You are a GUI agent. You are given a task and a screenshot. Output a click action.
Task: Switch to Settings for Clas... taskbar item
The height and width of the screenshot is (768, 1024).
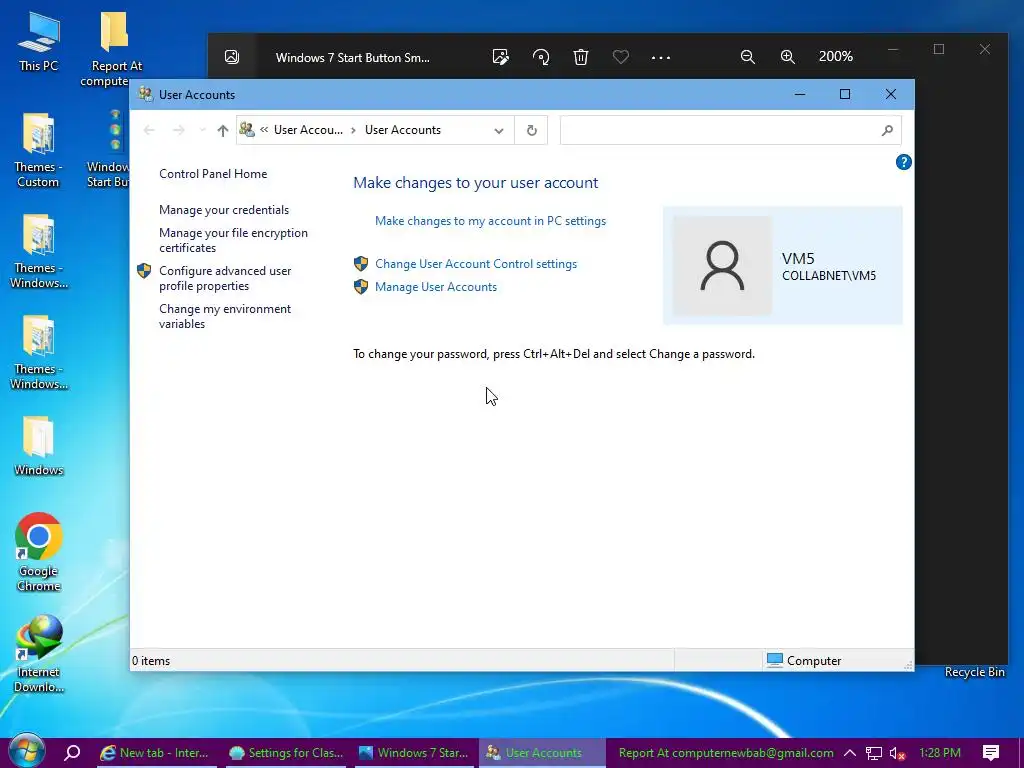coord(286,753)
